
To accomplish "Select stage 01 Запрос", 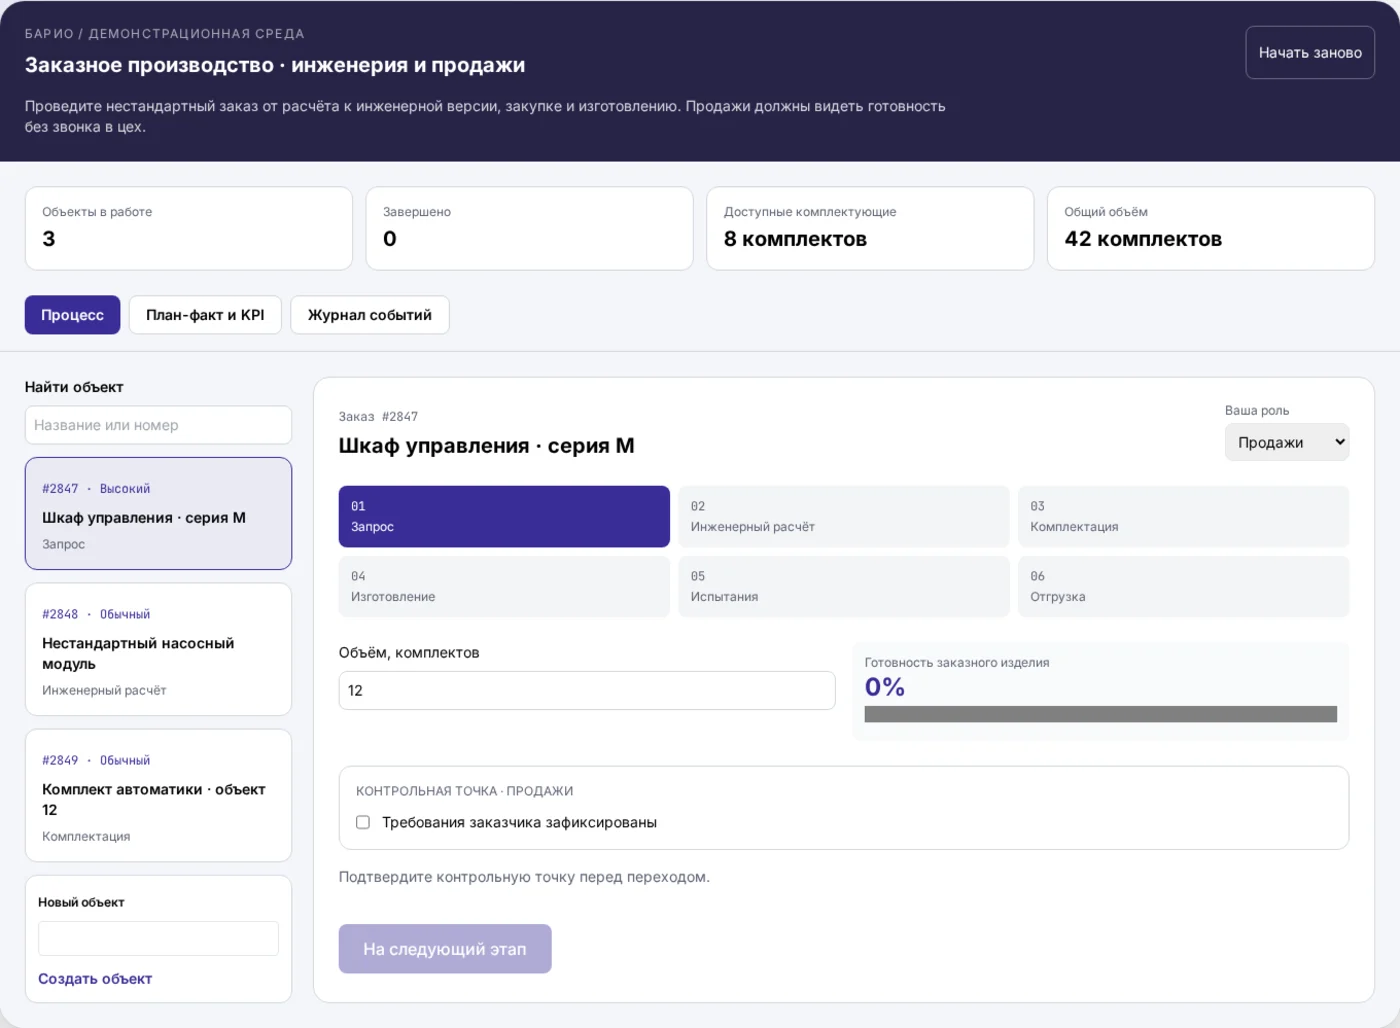I will coord(504,517).
